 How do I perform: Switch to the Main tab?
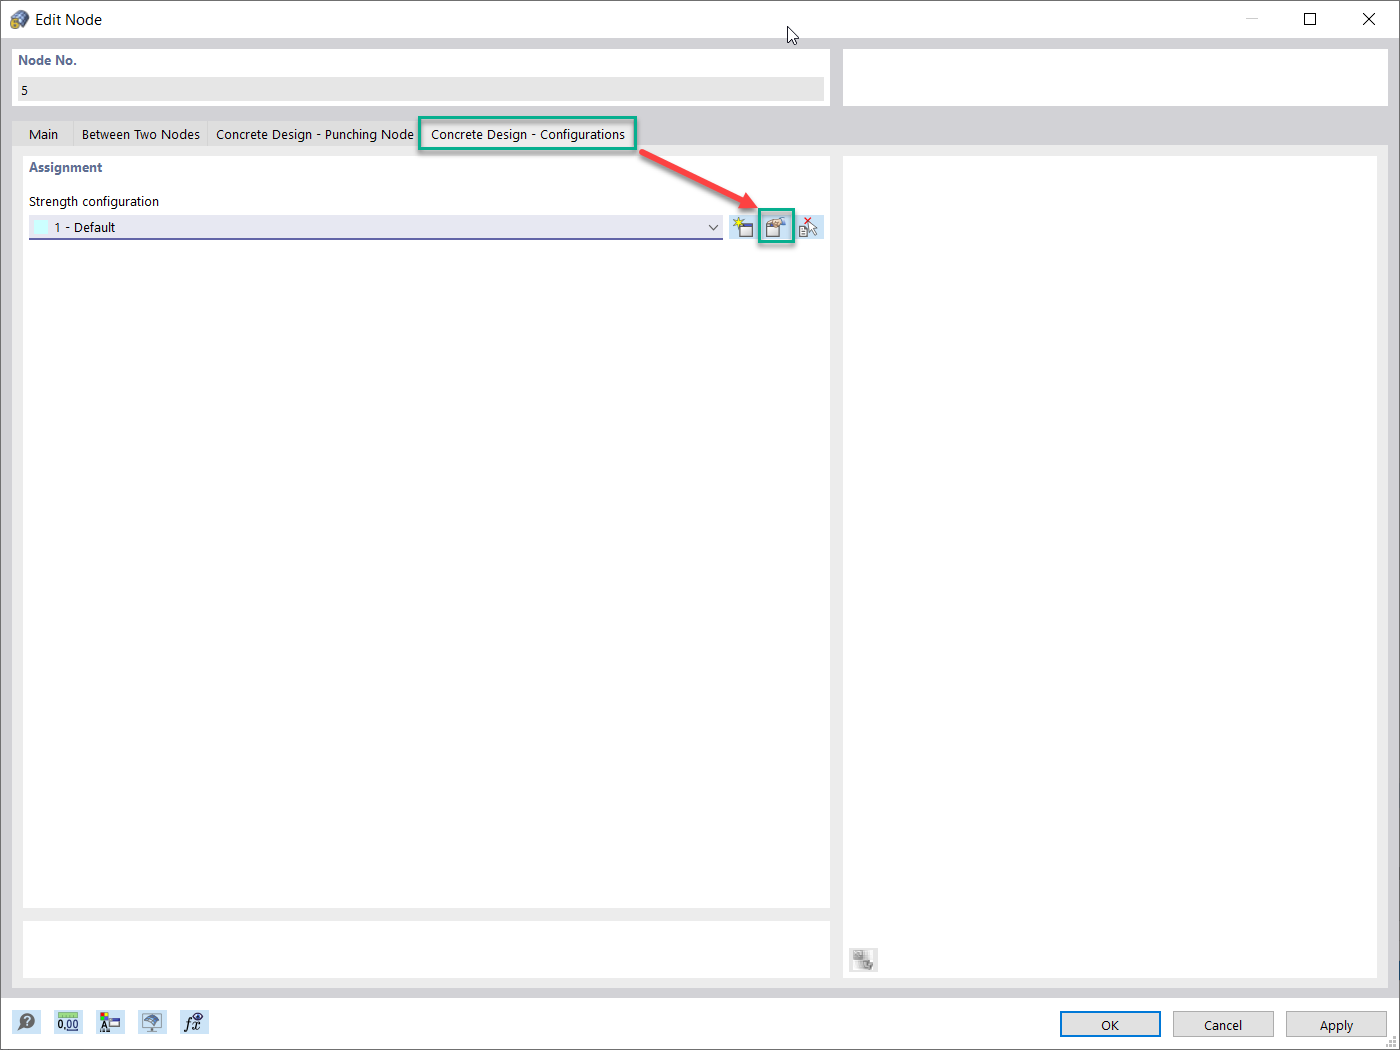click(x=43, y=133)
